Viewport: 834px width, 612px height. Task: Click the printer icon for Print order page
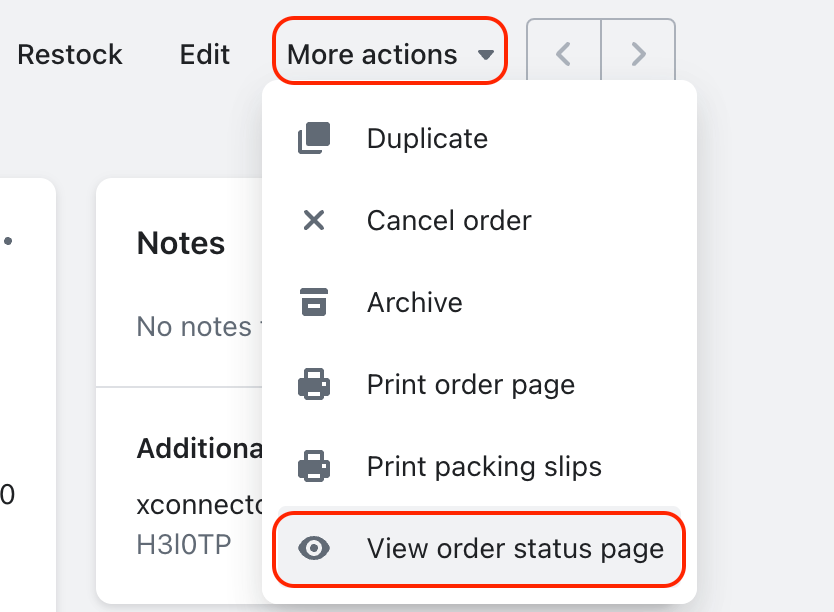tap(314, 384)
